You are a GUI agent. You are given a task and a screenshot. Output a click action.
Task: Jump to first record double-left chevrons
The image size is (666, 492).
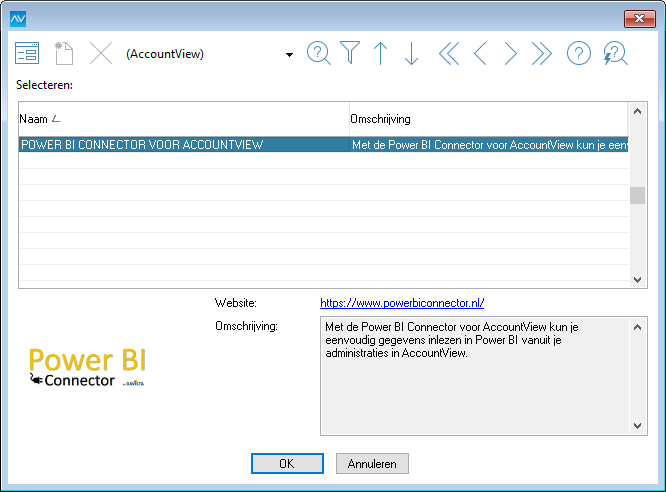[x=449, y=53]
